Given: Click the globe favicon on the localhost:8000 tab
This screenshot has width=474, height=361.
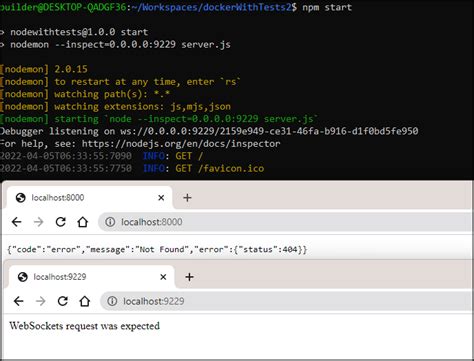Looking at the screenshot, I should (21, 198).
